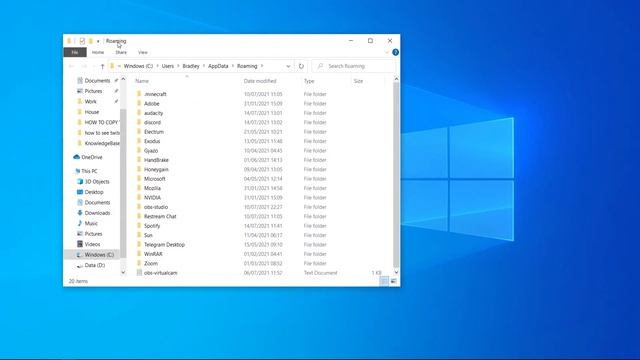
Task: Select the audacity folder icon
Action: coord(139,113)
